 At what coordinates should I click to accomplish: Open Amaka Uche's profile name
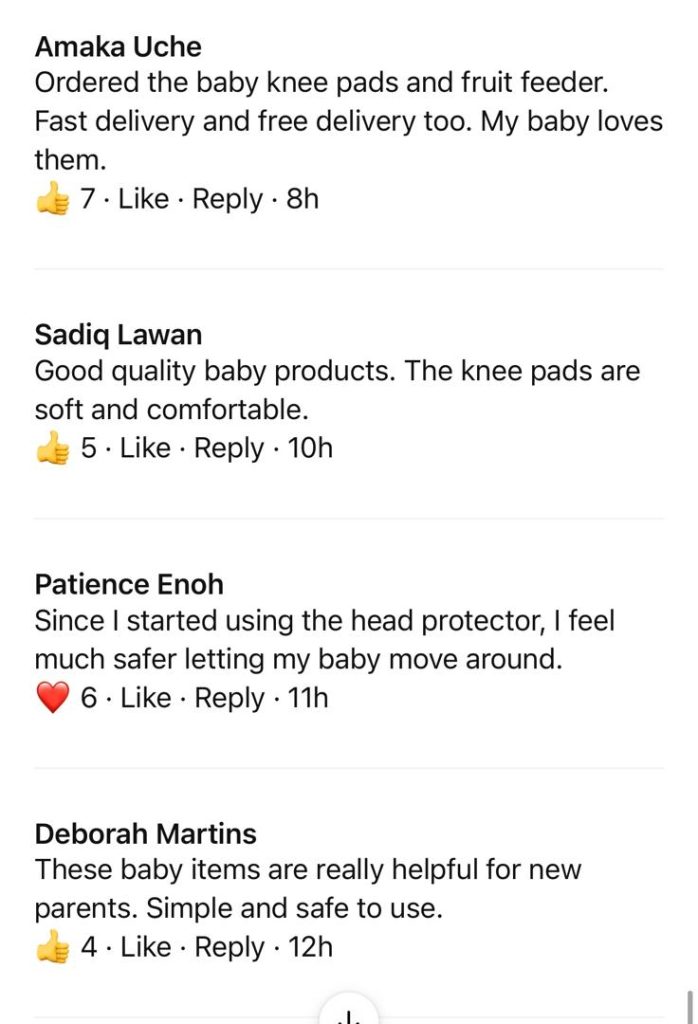tap(118, 47)
